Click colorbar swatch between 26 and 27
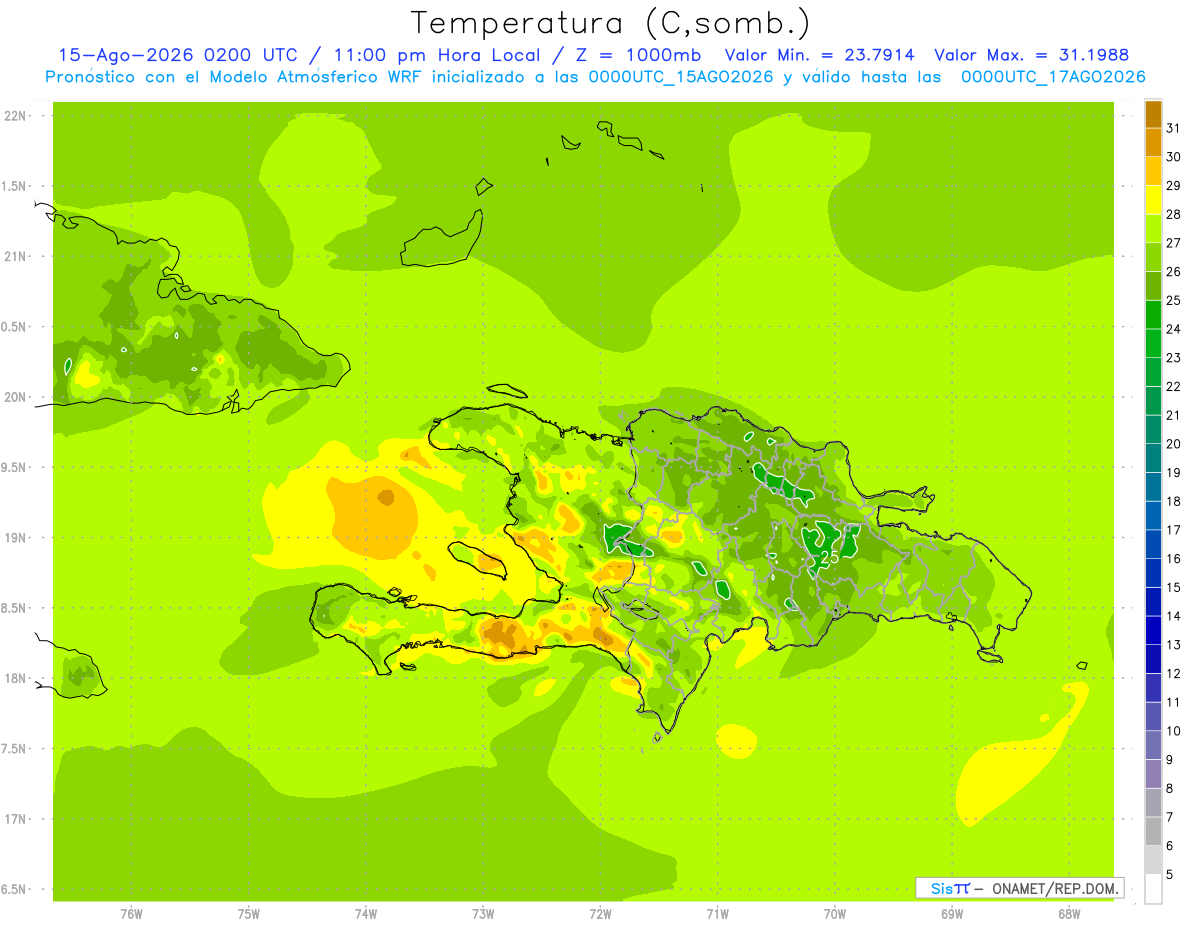The width and height of the screenshot is (1200, 927). pyautogui.click(x=1153, y=257)
